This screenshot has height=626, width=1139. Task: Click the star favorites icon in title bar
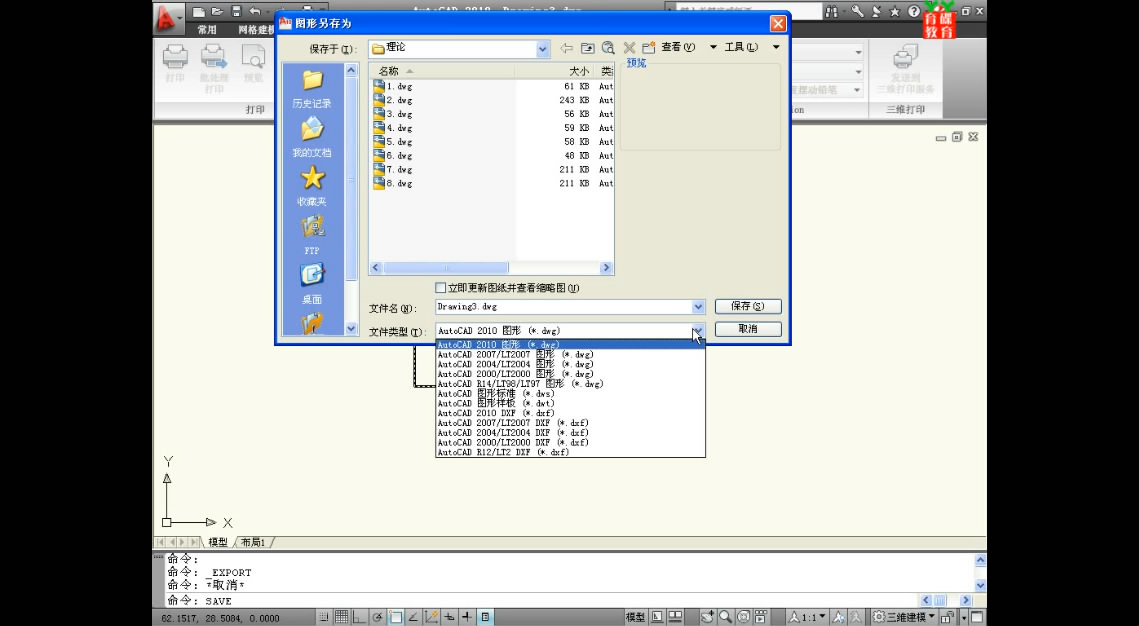[895, 12]
